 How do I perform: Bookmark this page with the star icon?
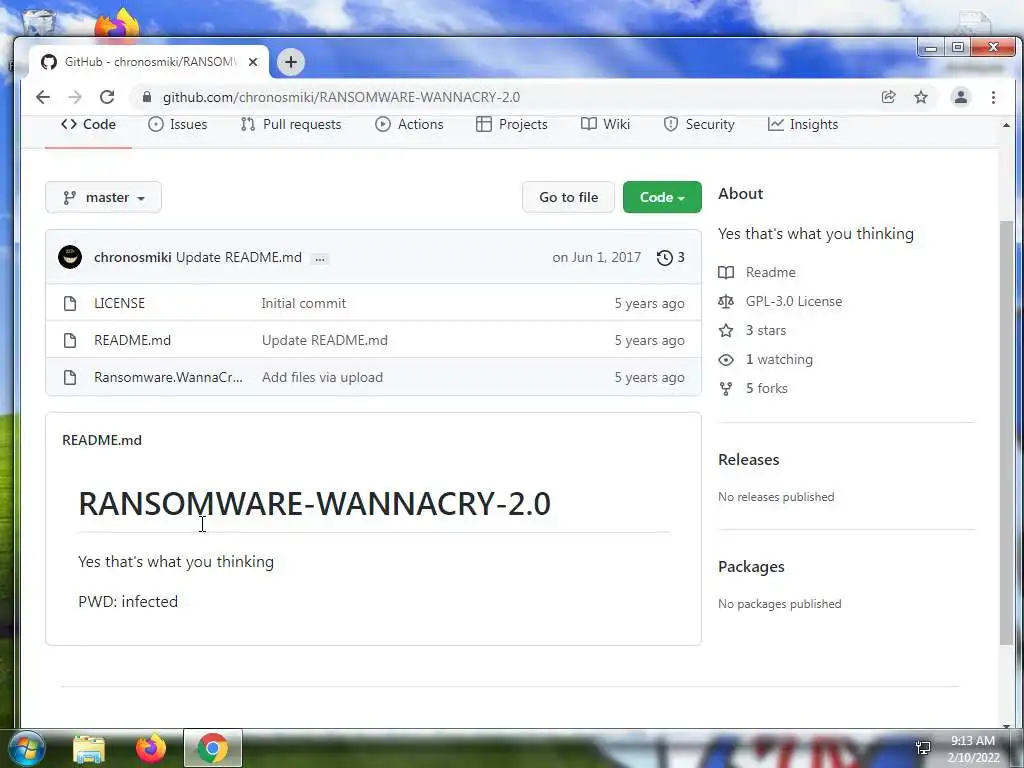tap(921, 97)
